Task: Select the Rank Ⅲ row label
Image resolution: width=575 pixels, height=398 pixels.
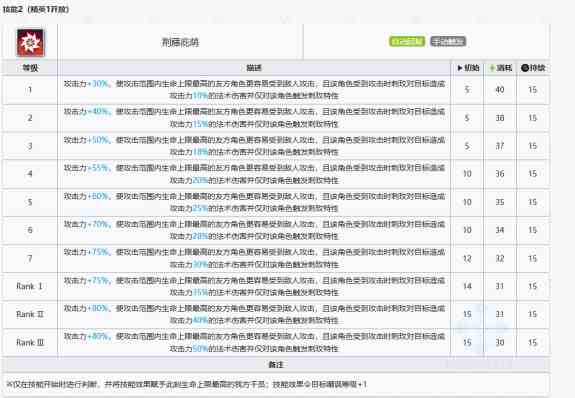Action: pos(30,343)
